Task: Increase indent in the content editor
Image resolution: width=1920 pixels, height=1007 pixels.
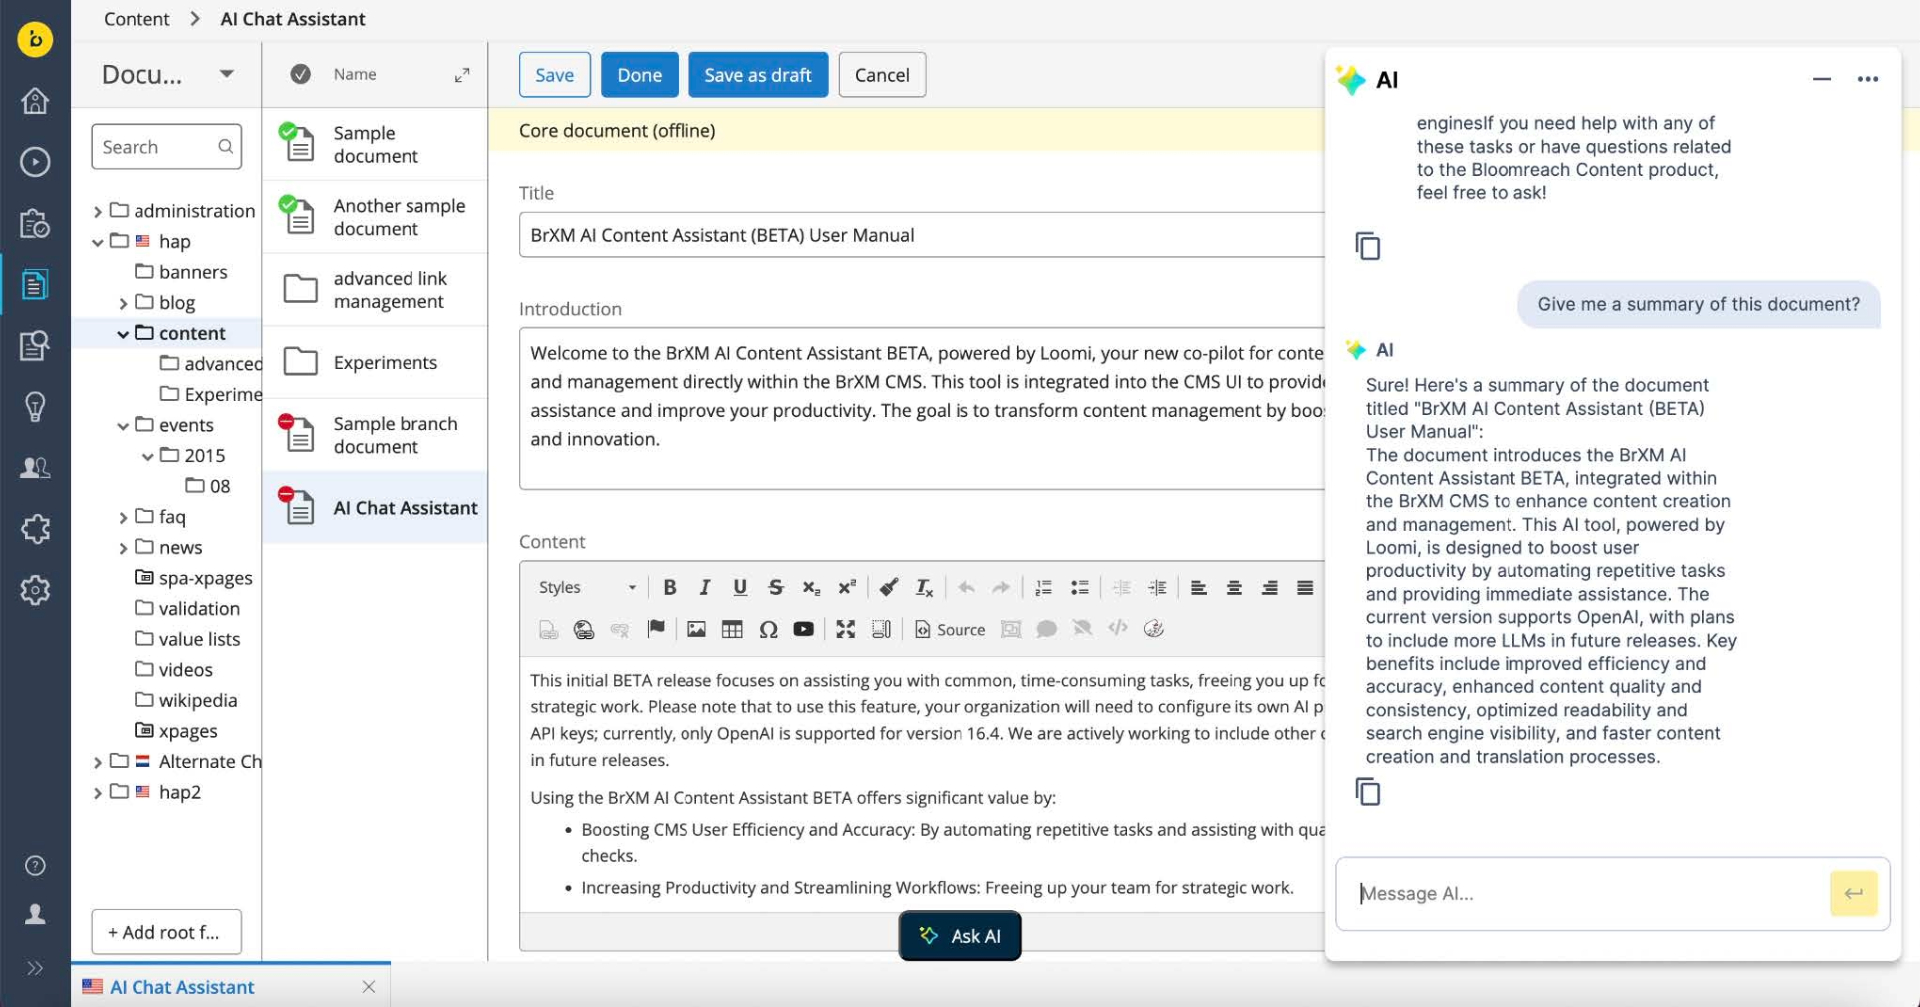Action: pos(1157,587)
